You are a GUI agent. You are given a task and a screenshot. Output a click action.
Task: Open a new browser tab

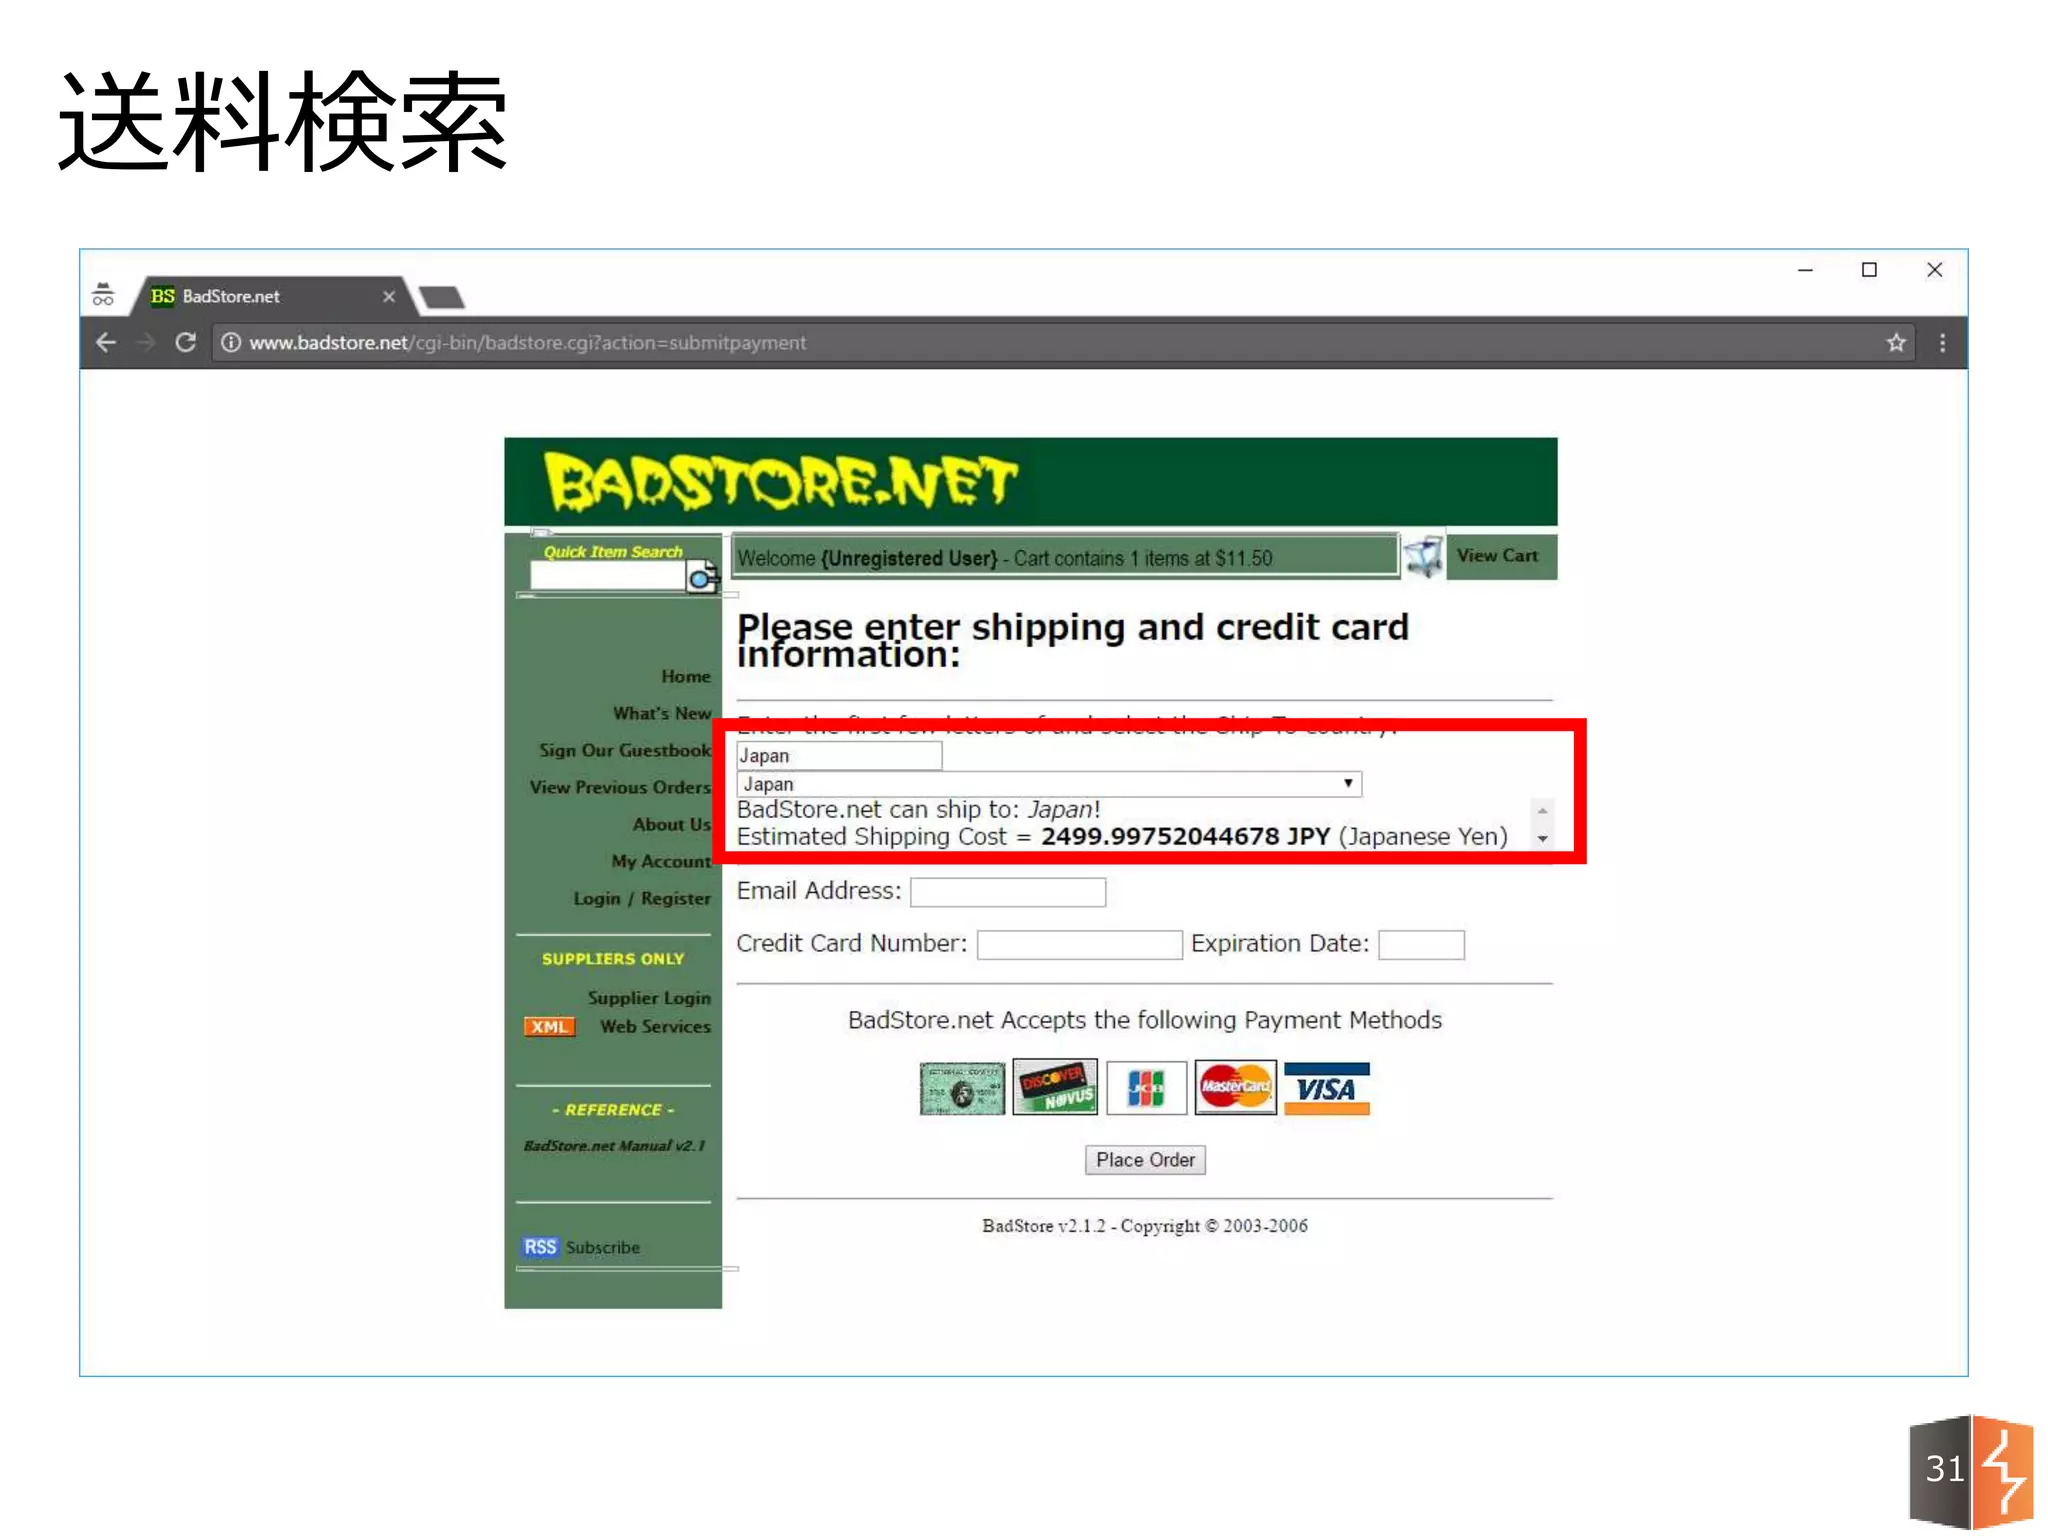coord(441,297)
